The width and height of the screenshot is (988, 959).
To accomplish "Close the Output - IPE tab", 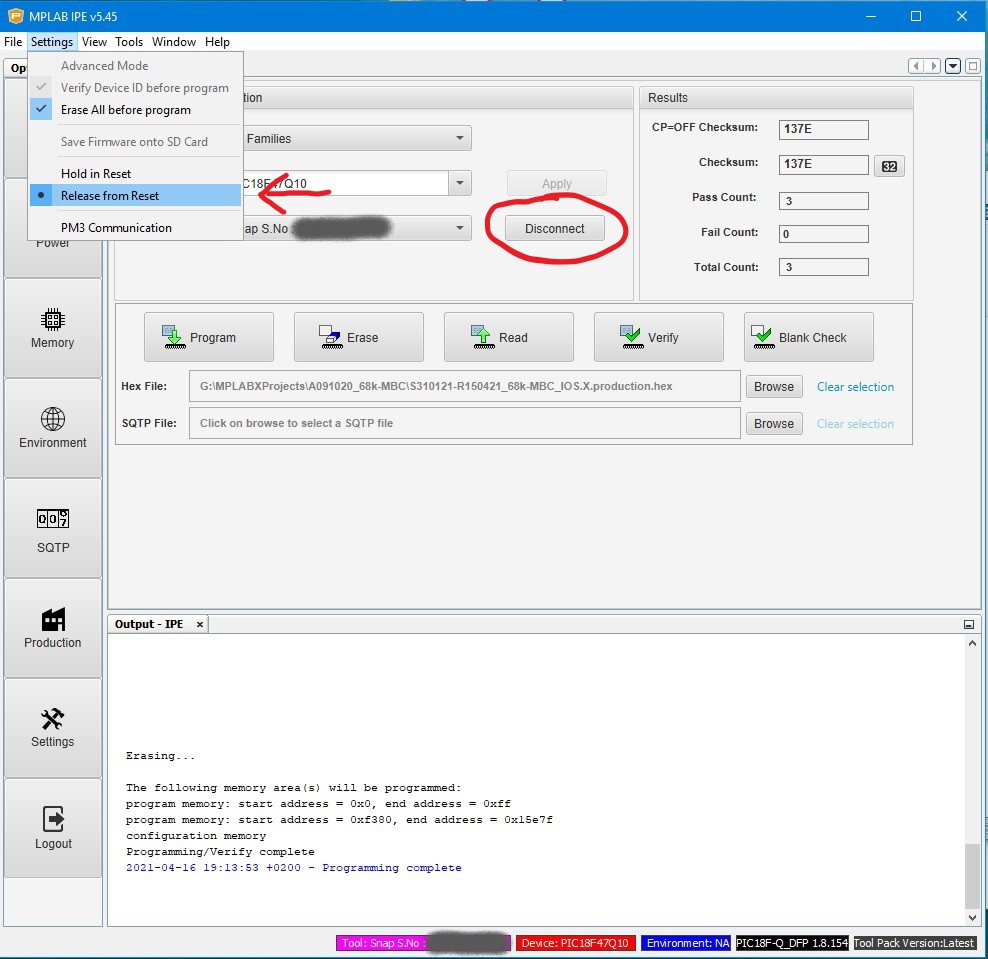I will (x=200, y=624).
